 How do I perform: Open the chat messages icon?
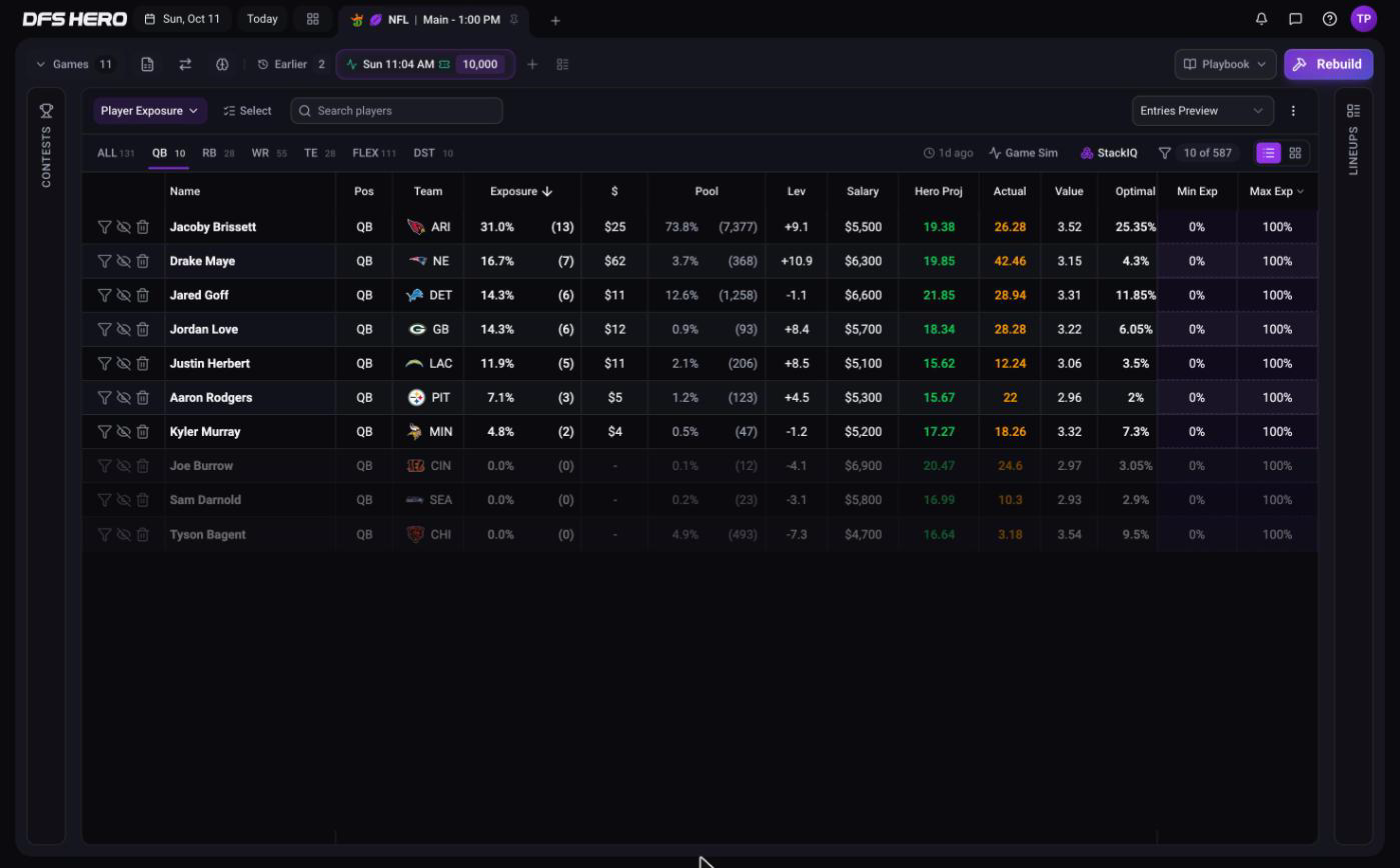click(1295, 19)
